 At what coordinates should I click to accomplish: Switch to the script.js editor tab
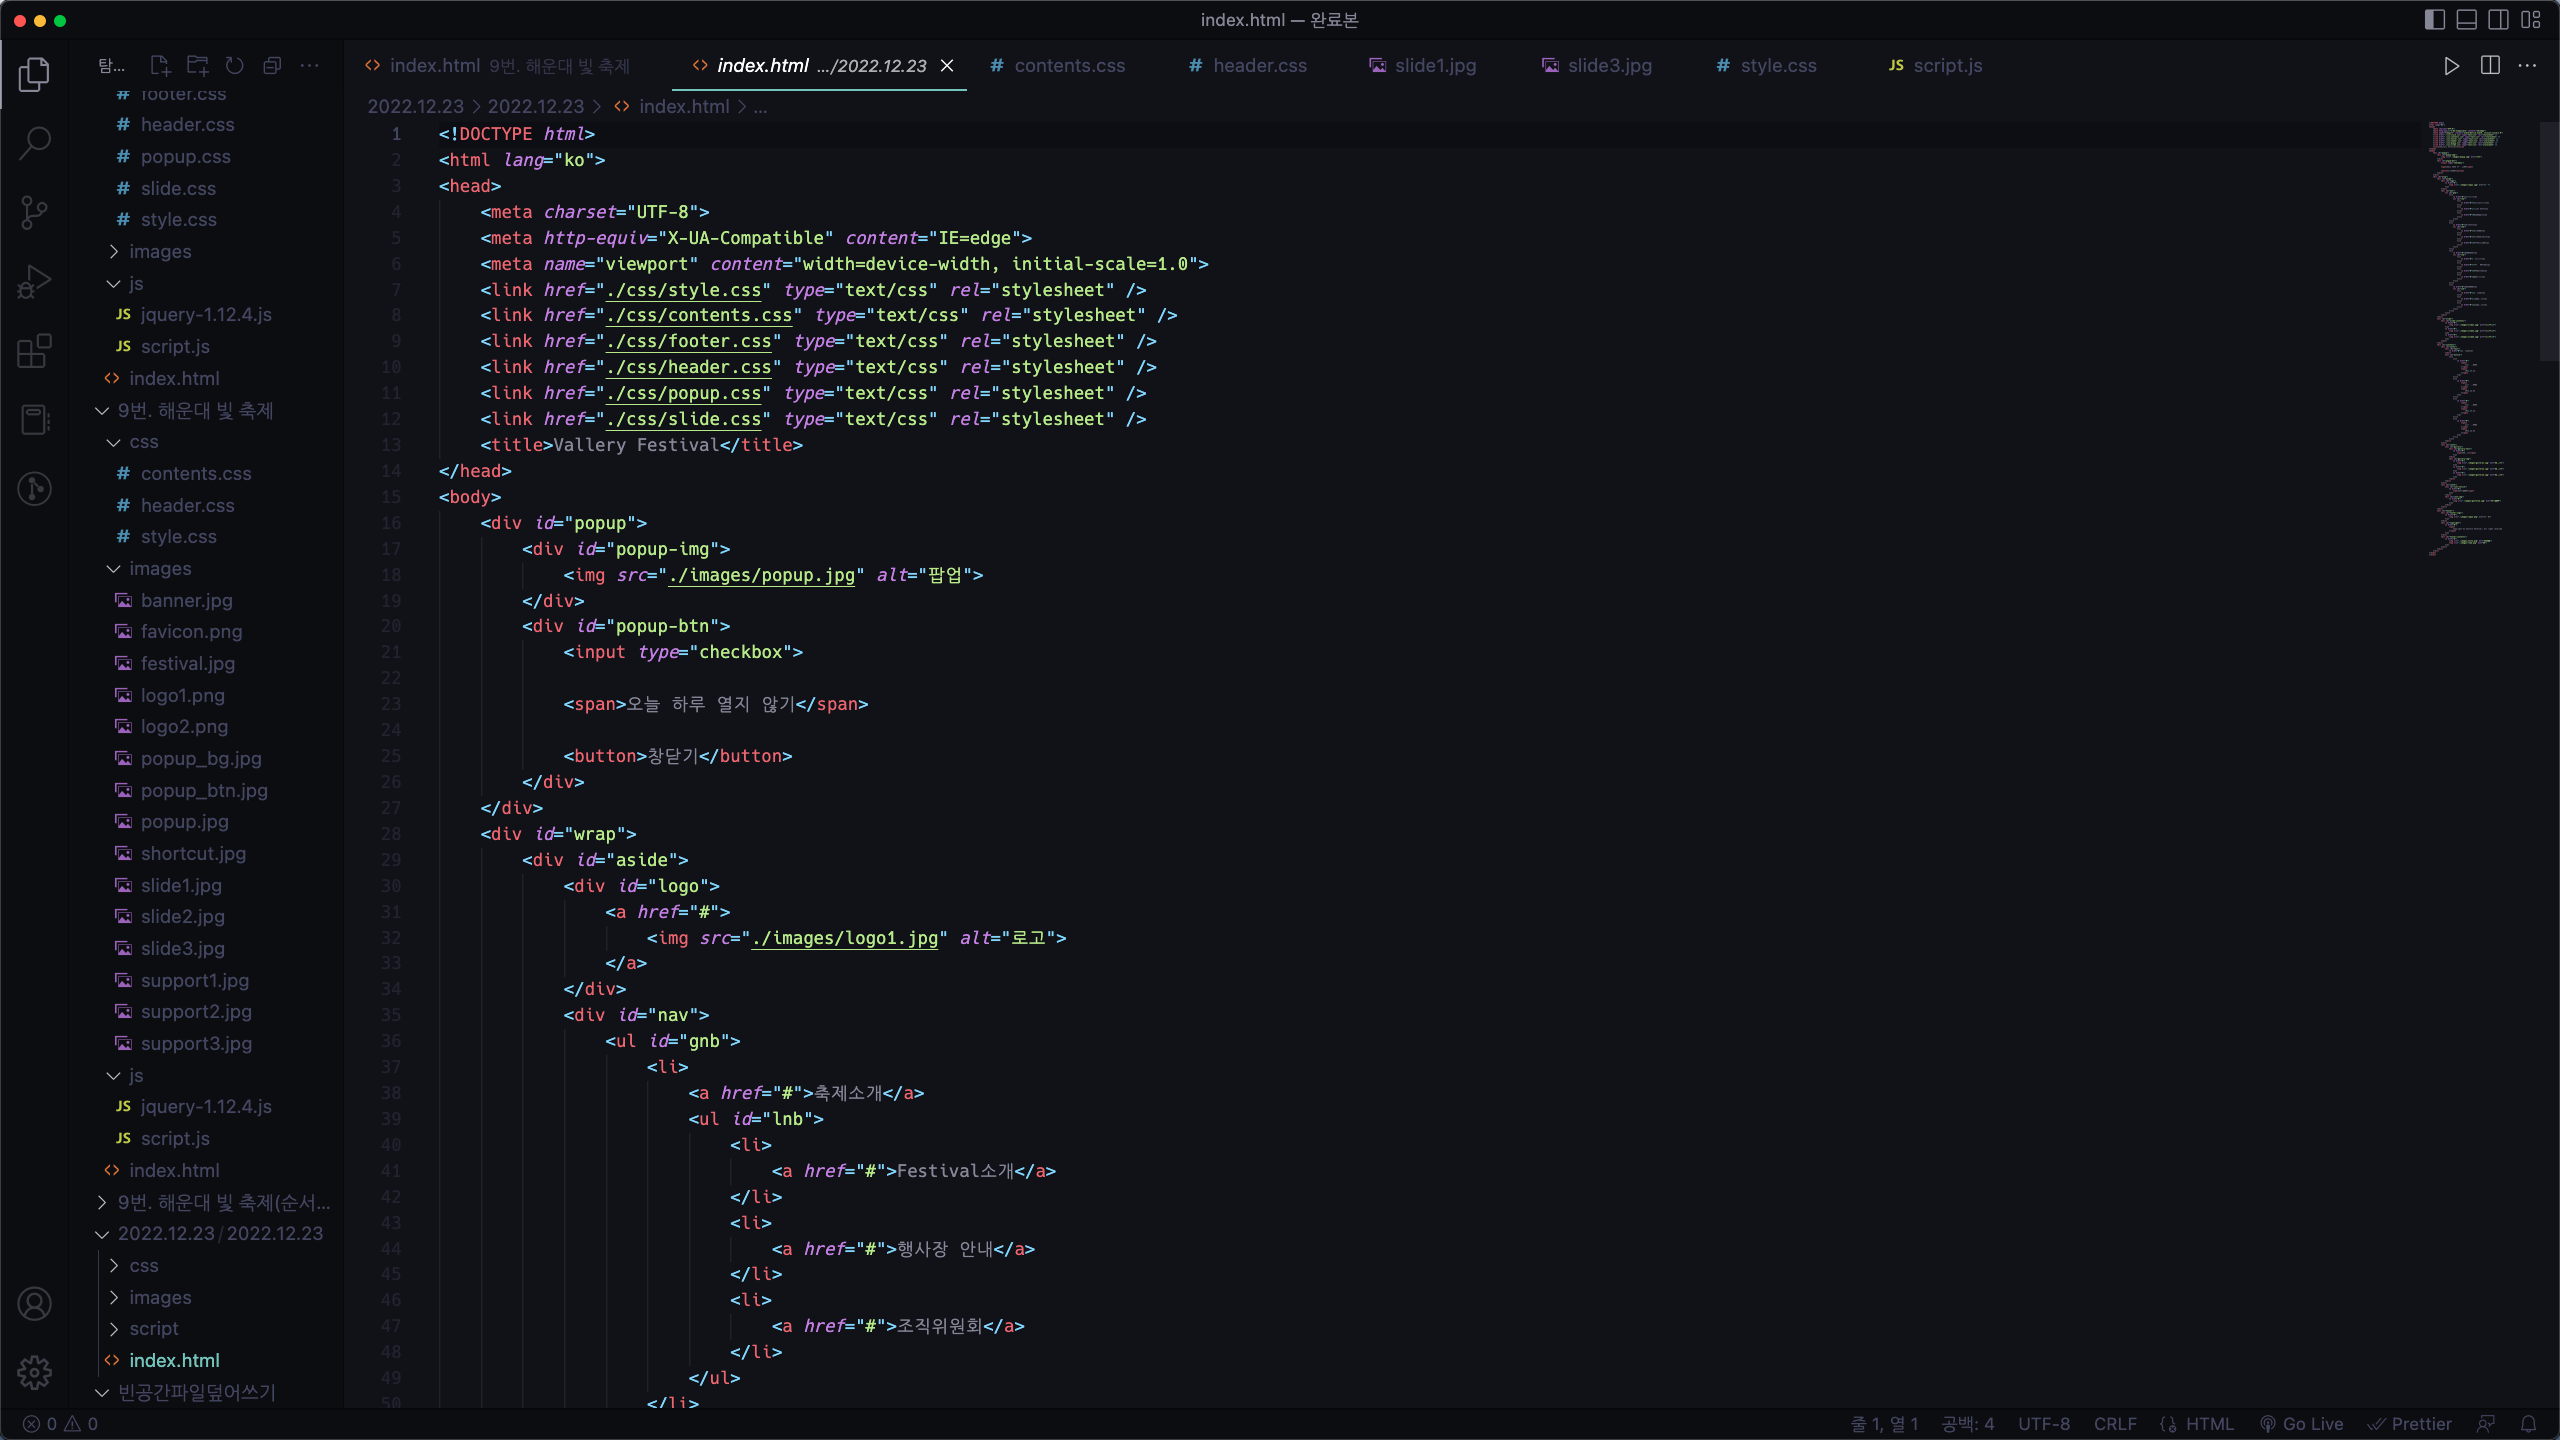(1946, 66)
